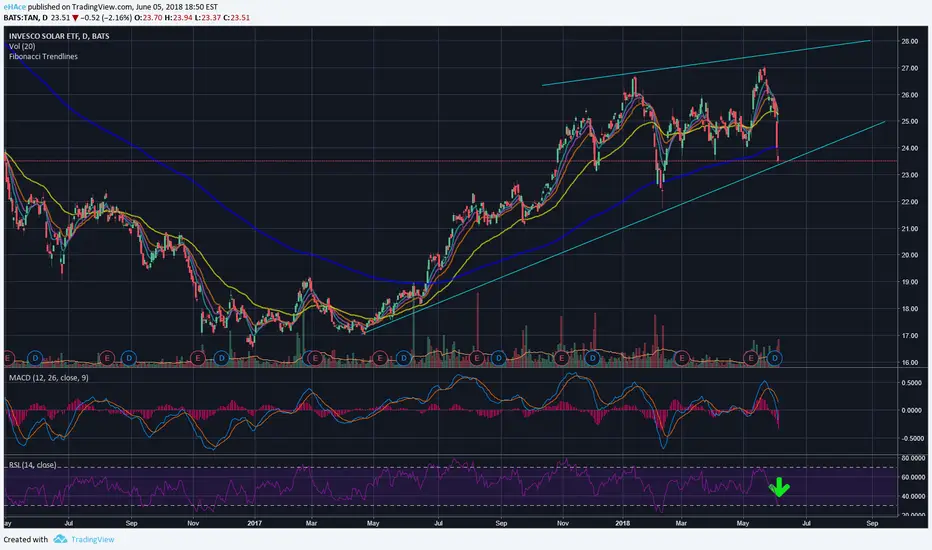Click the dividend marker near June 2016
This screenshot has width=932, height=550.
[x=35, y=358]
